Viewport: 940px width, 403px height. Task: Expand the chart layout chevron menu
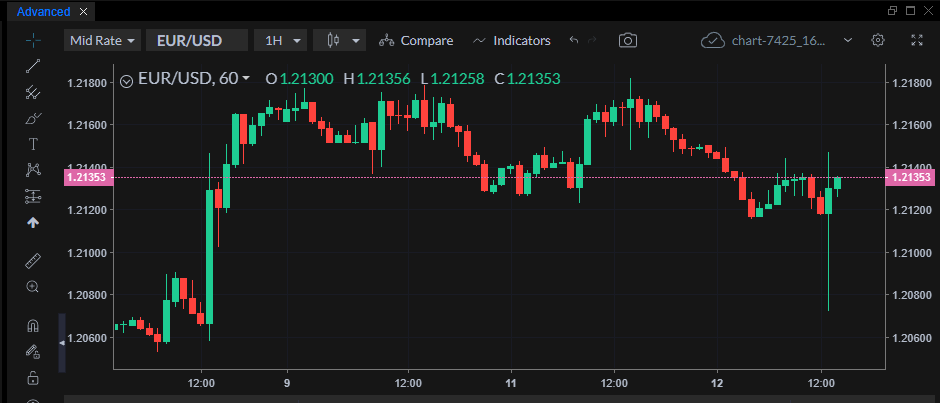[848, 40]
